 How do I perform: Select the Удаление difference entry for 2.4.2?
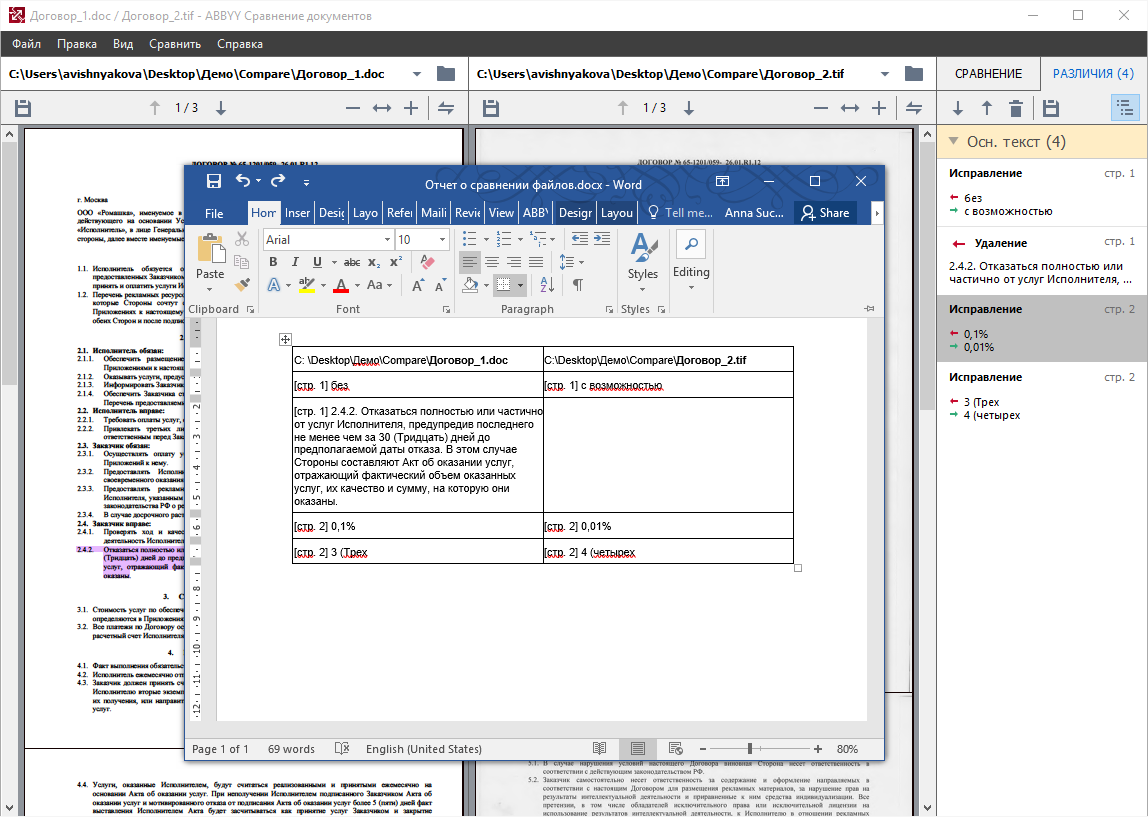coord(1041,259)
